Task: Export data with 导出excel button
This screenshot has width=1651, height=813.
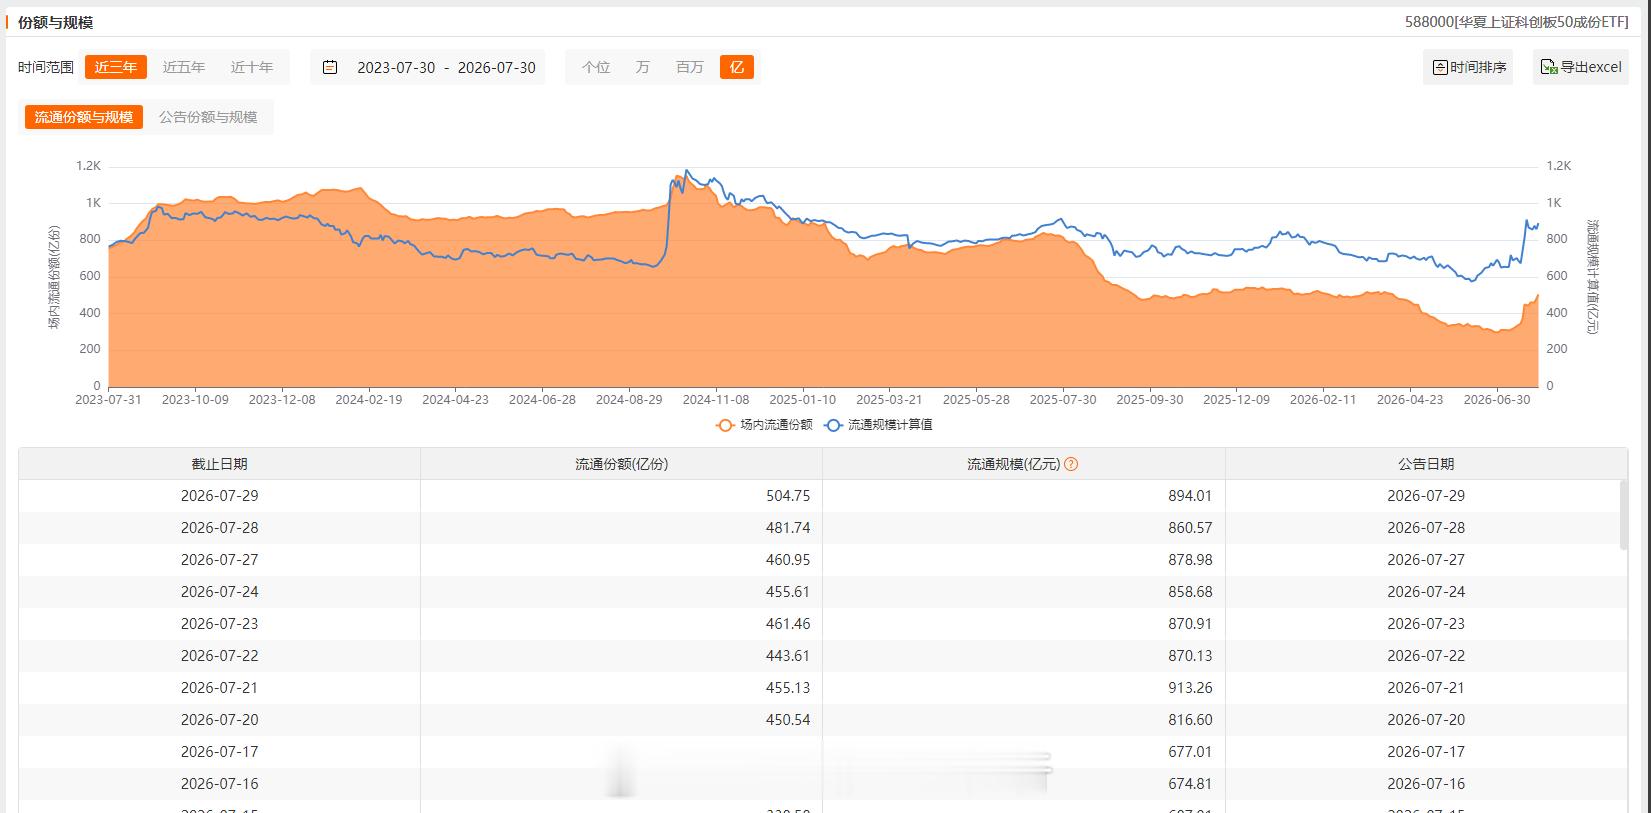Action: click(x=1580, y=67)
